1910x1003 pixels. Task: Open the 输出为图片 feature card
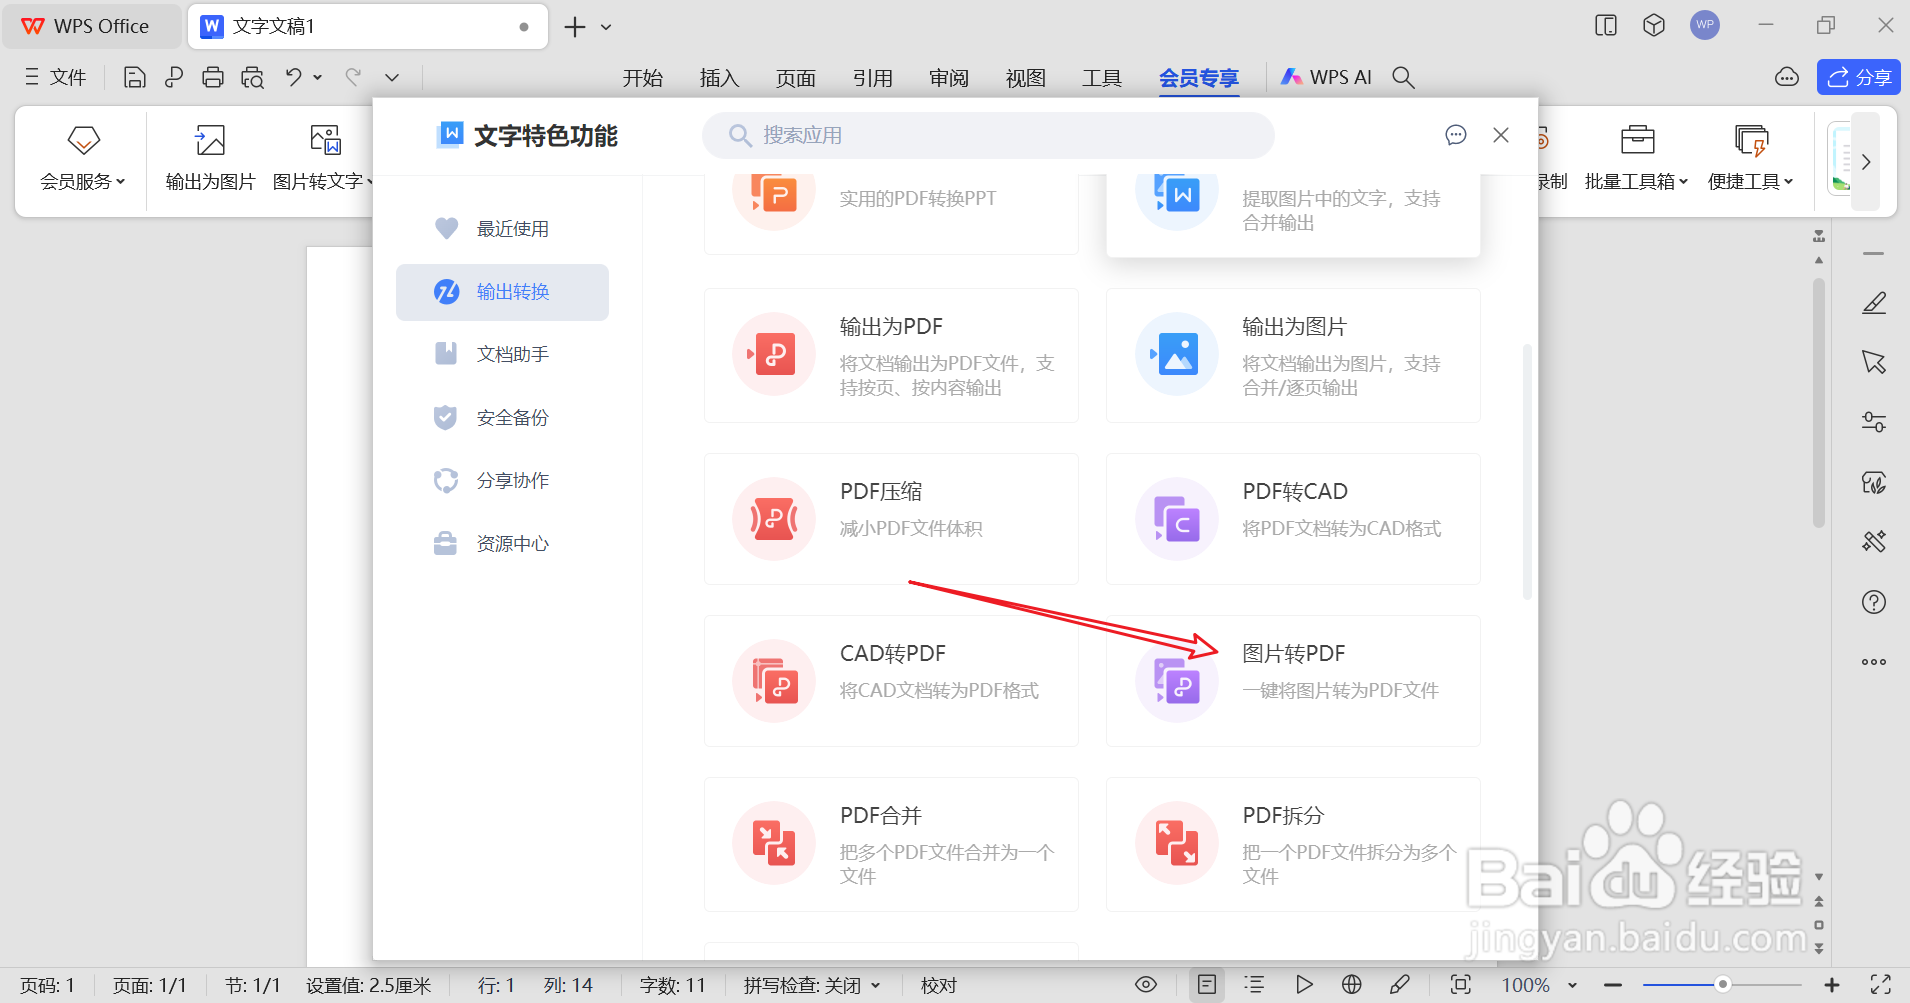1293,355
